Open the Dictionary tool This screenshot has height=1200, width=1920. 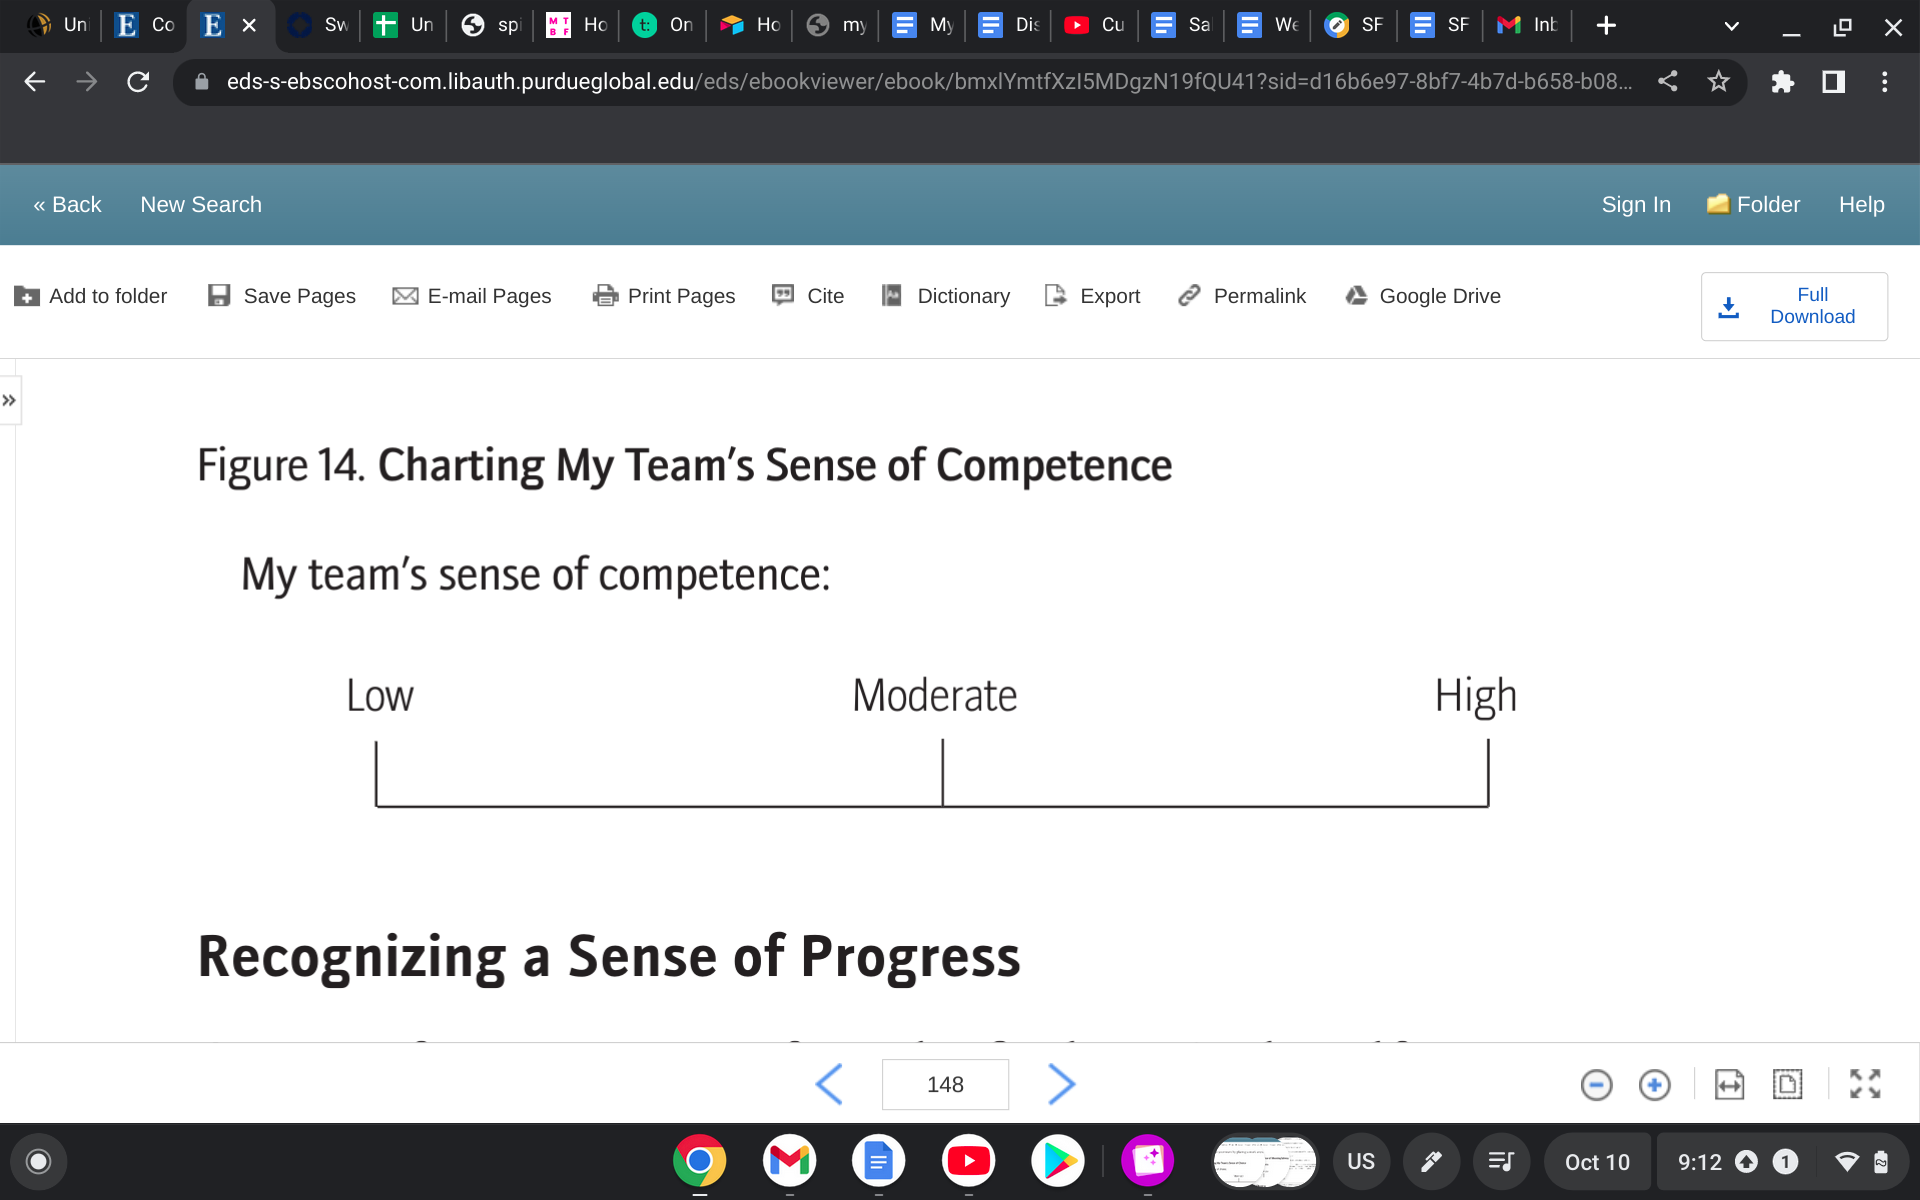point(946,296)
